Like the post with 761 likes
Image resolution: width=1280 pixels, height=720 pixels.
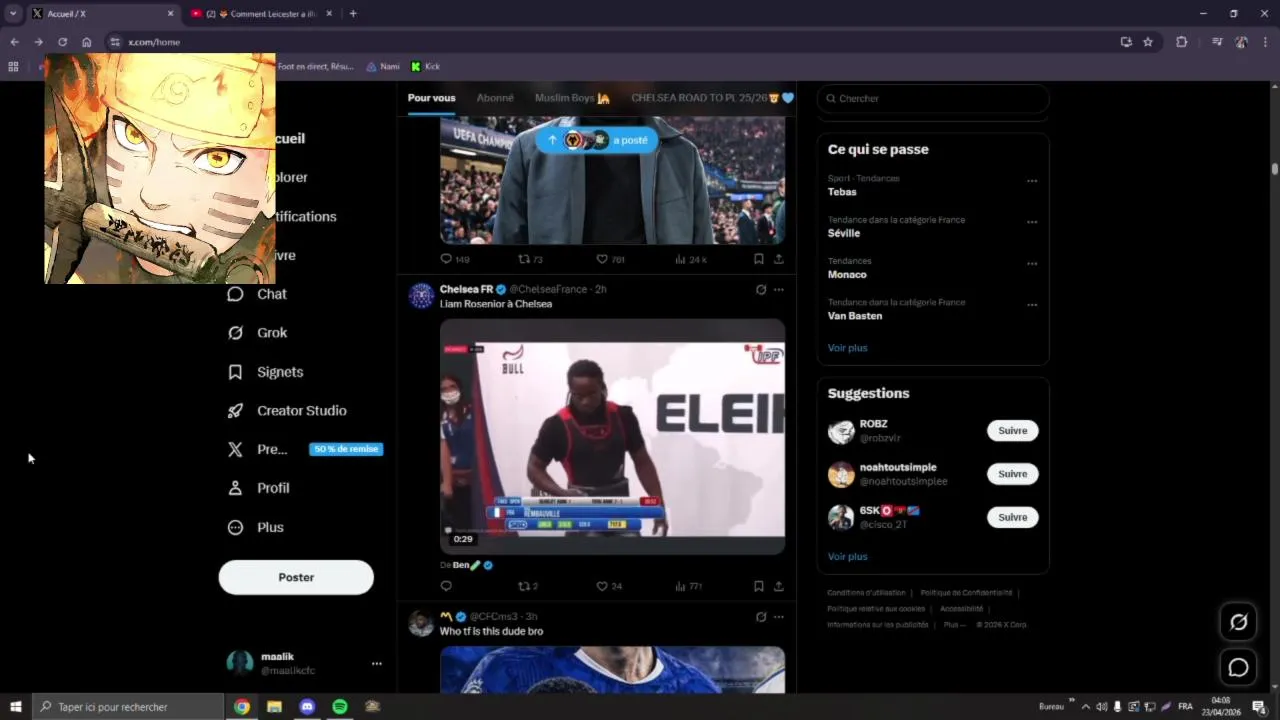tap(610, 259)
